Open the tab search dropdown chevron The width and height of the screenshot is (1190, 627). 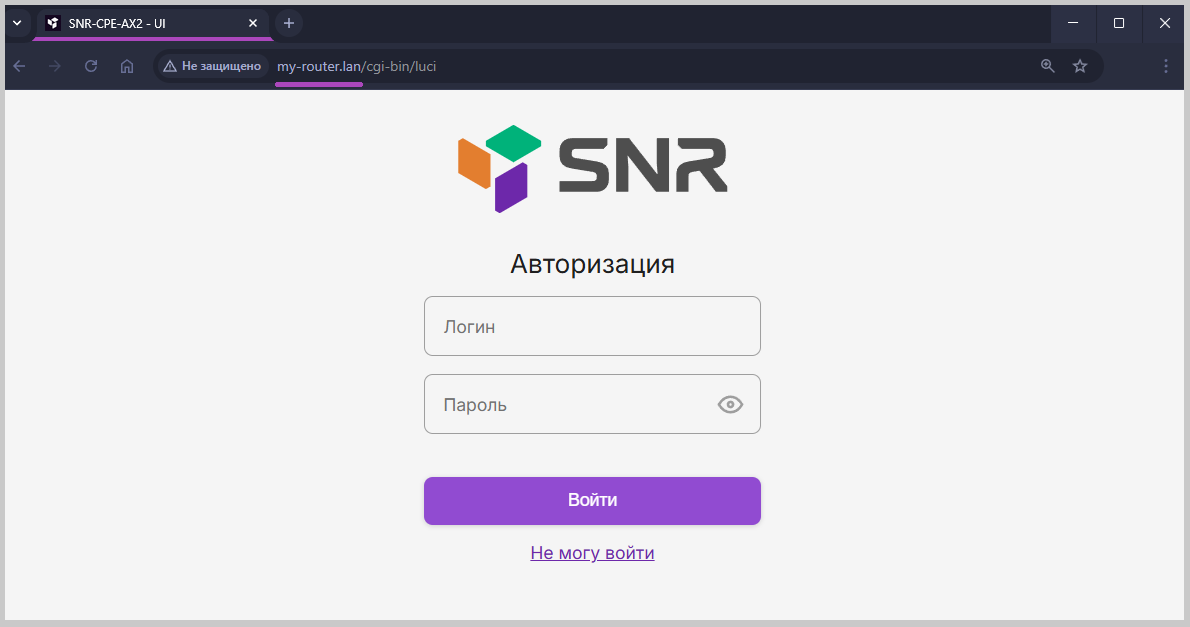point(16,23)
